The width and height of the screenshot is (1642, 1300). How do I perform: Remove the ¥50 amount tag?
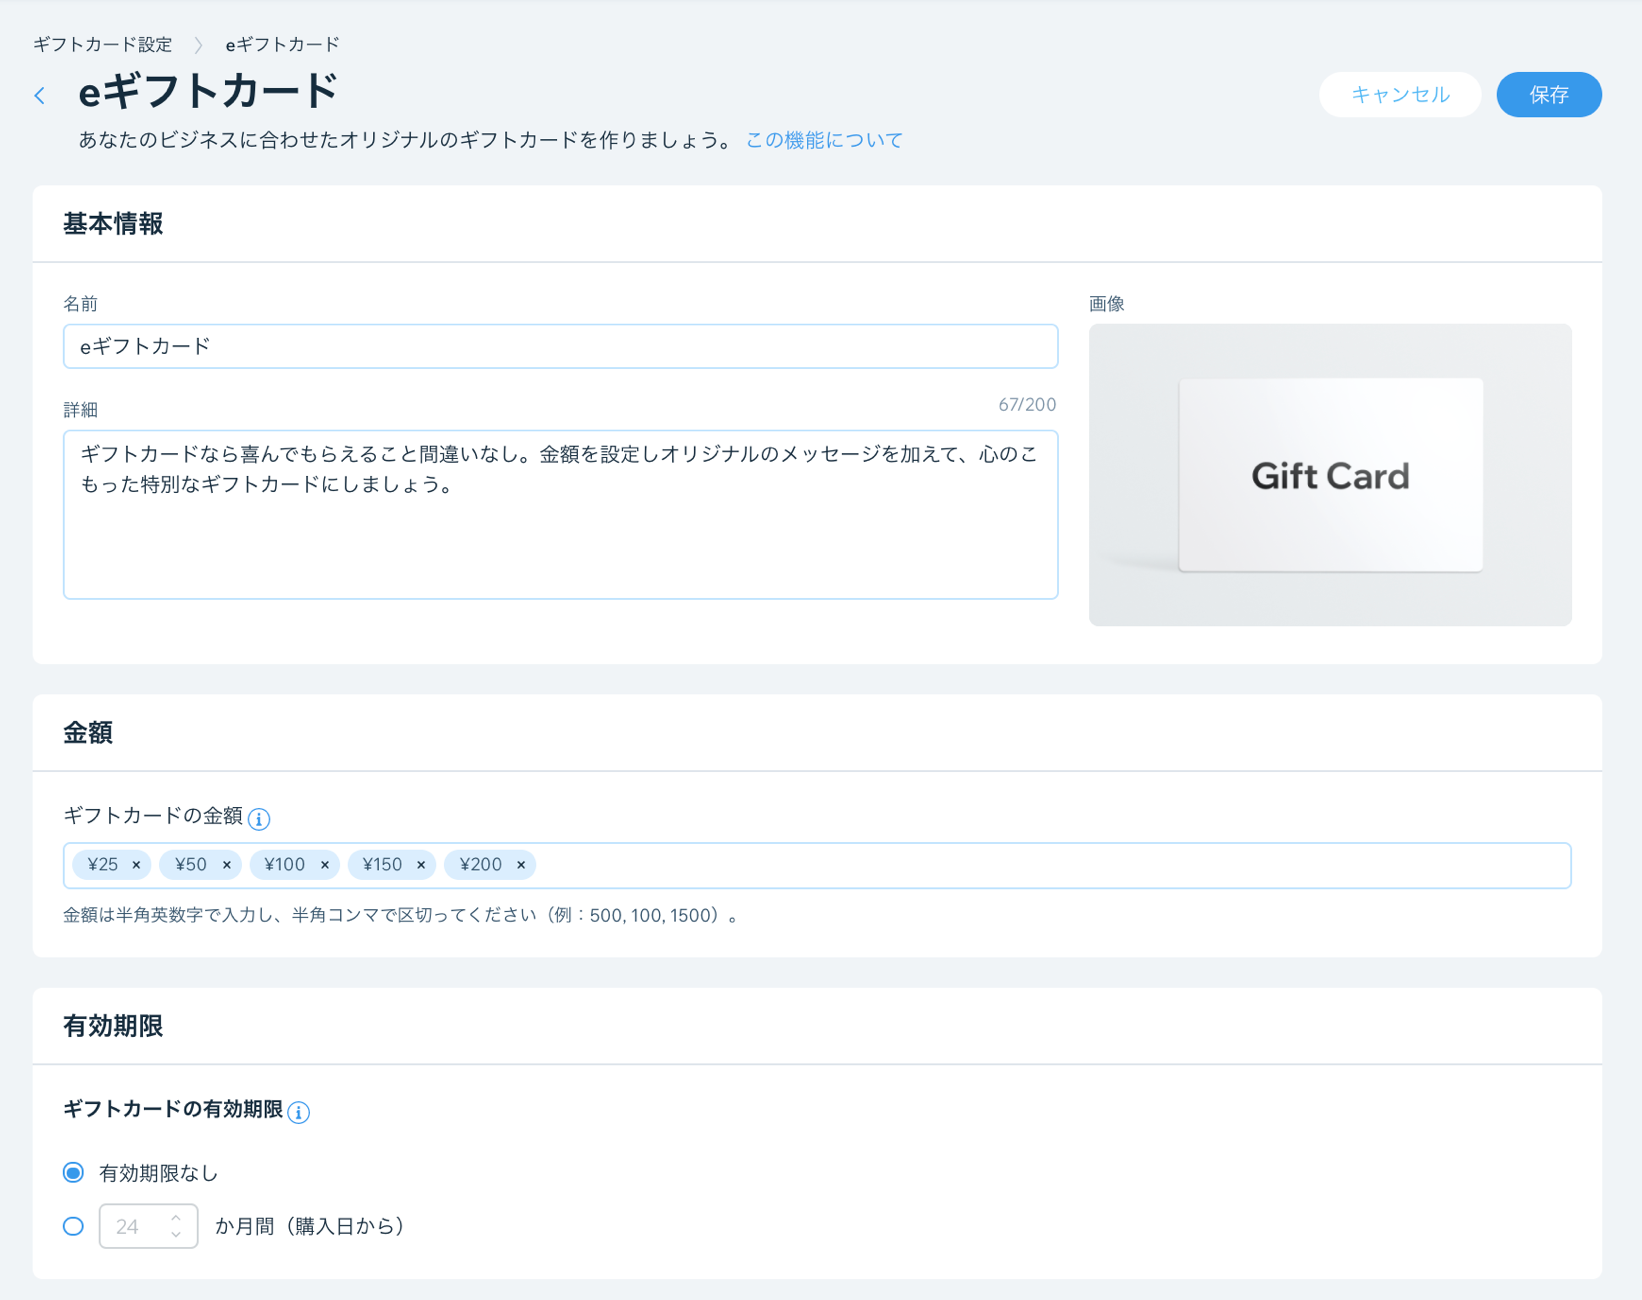coord(227,865)
